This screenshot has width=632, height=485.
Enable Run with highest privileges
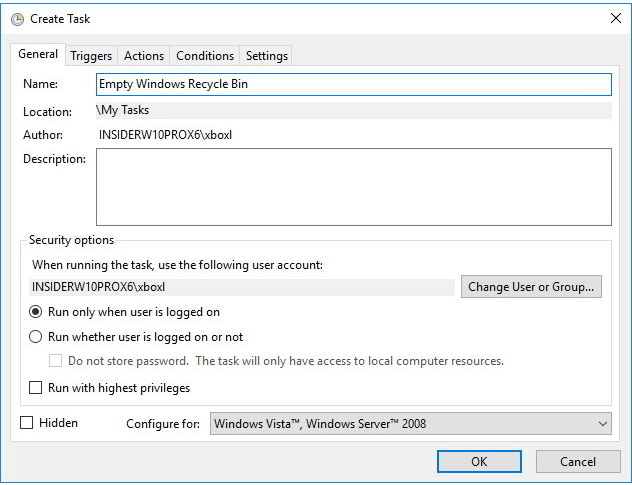tap(37, 388)
